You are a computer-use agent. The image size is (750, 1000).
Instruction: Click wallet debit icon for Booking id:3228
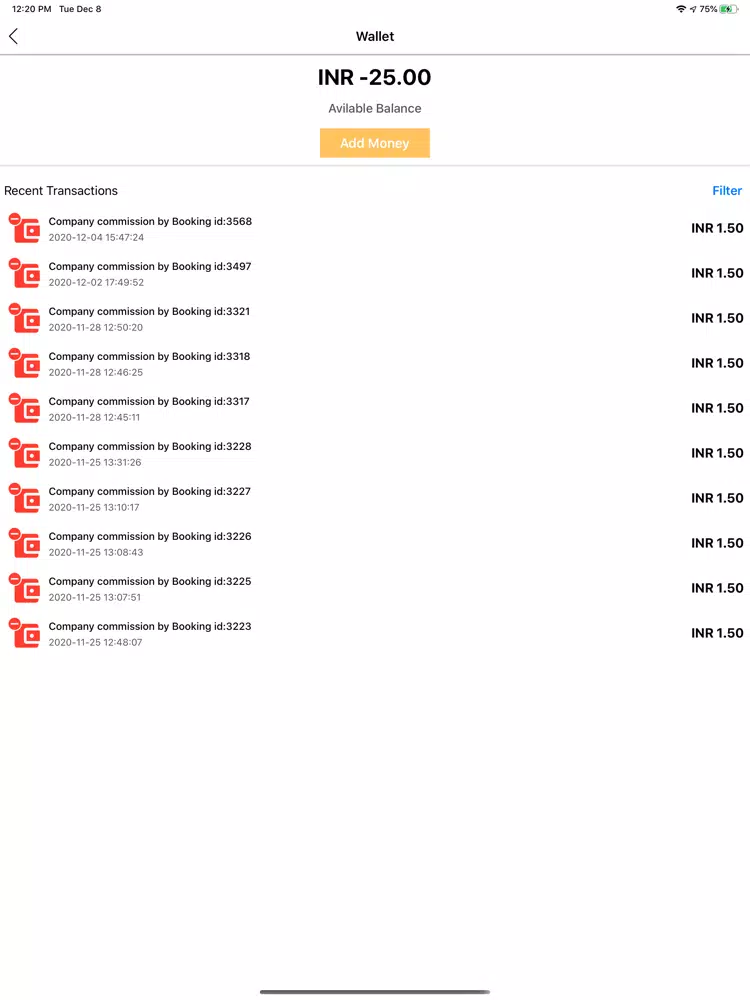coord(24,453)
